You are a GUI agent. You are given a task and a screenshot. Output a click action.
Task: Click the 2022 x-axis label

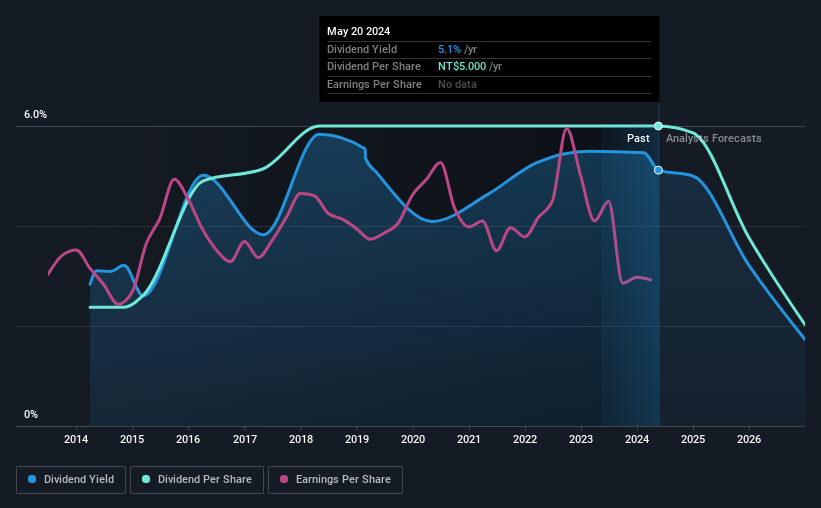tap(525, 439)
